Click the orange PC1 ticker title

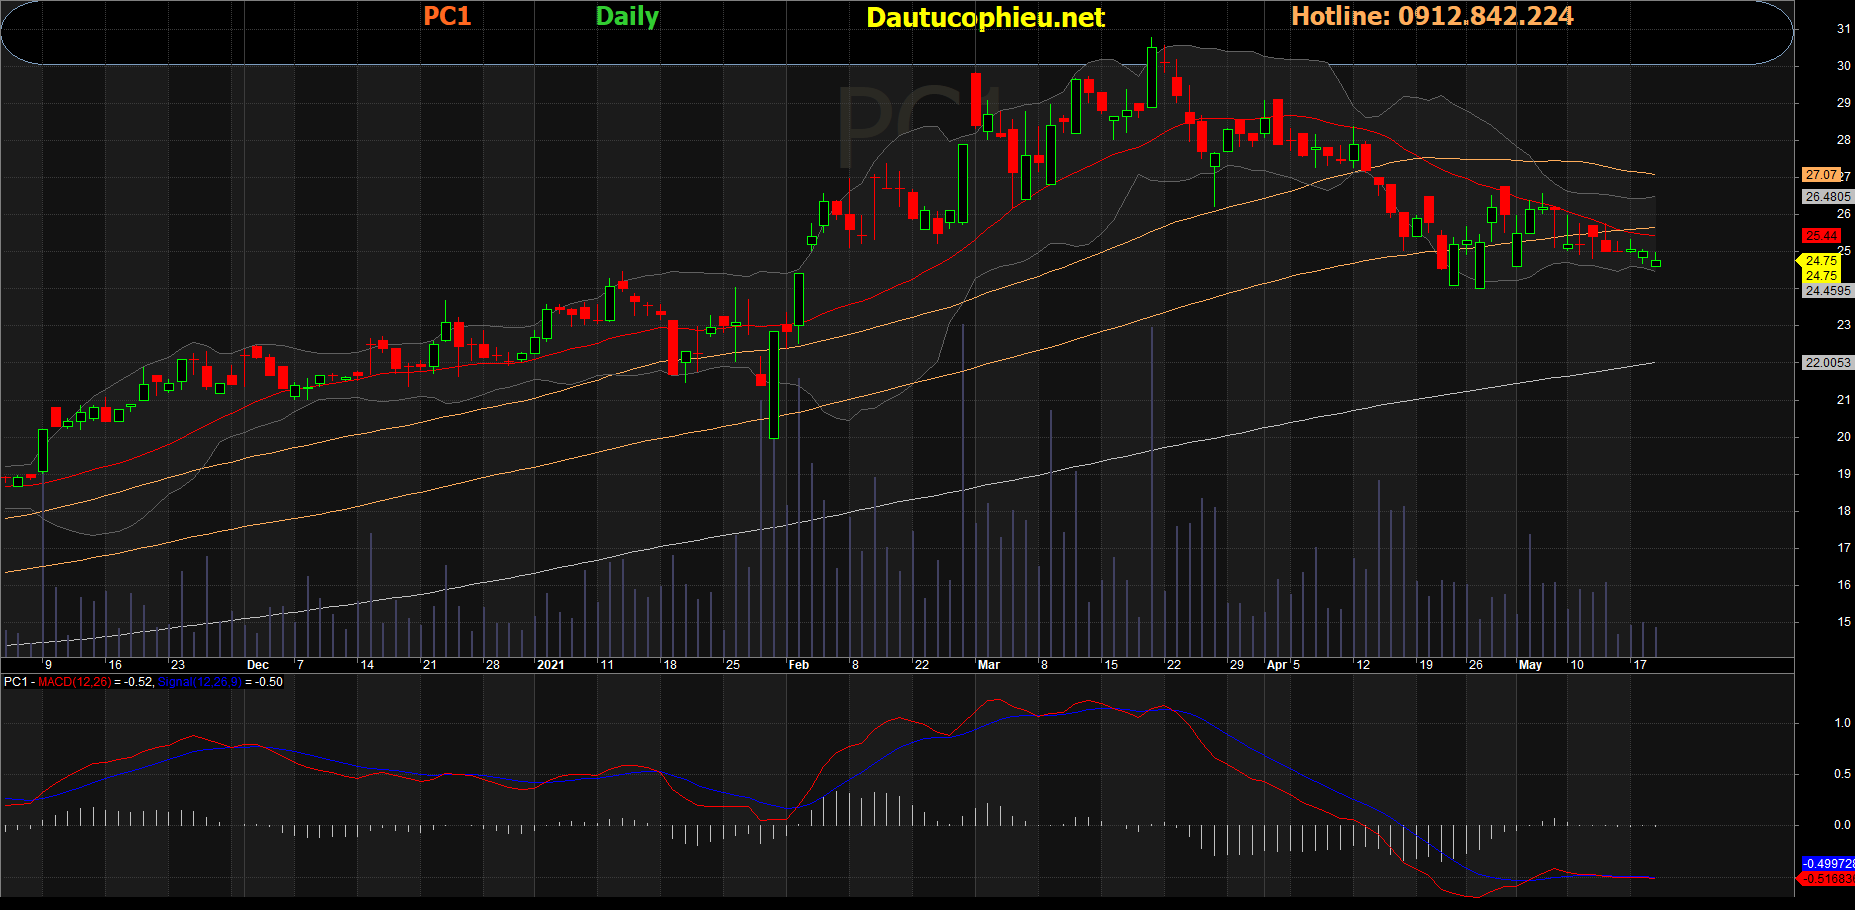point(447,16)
